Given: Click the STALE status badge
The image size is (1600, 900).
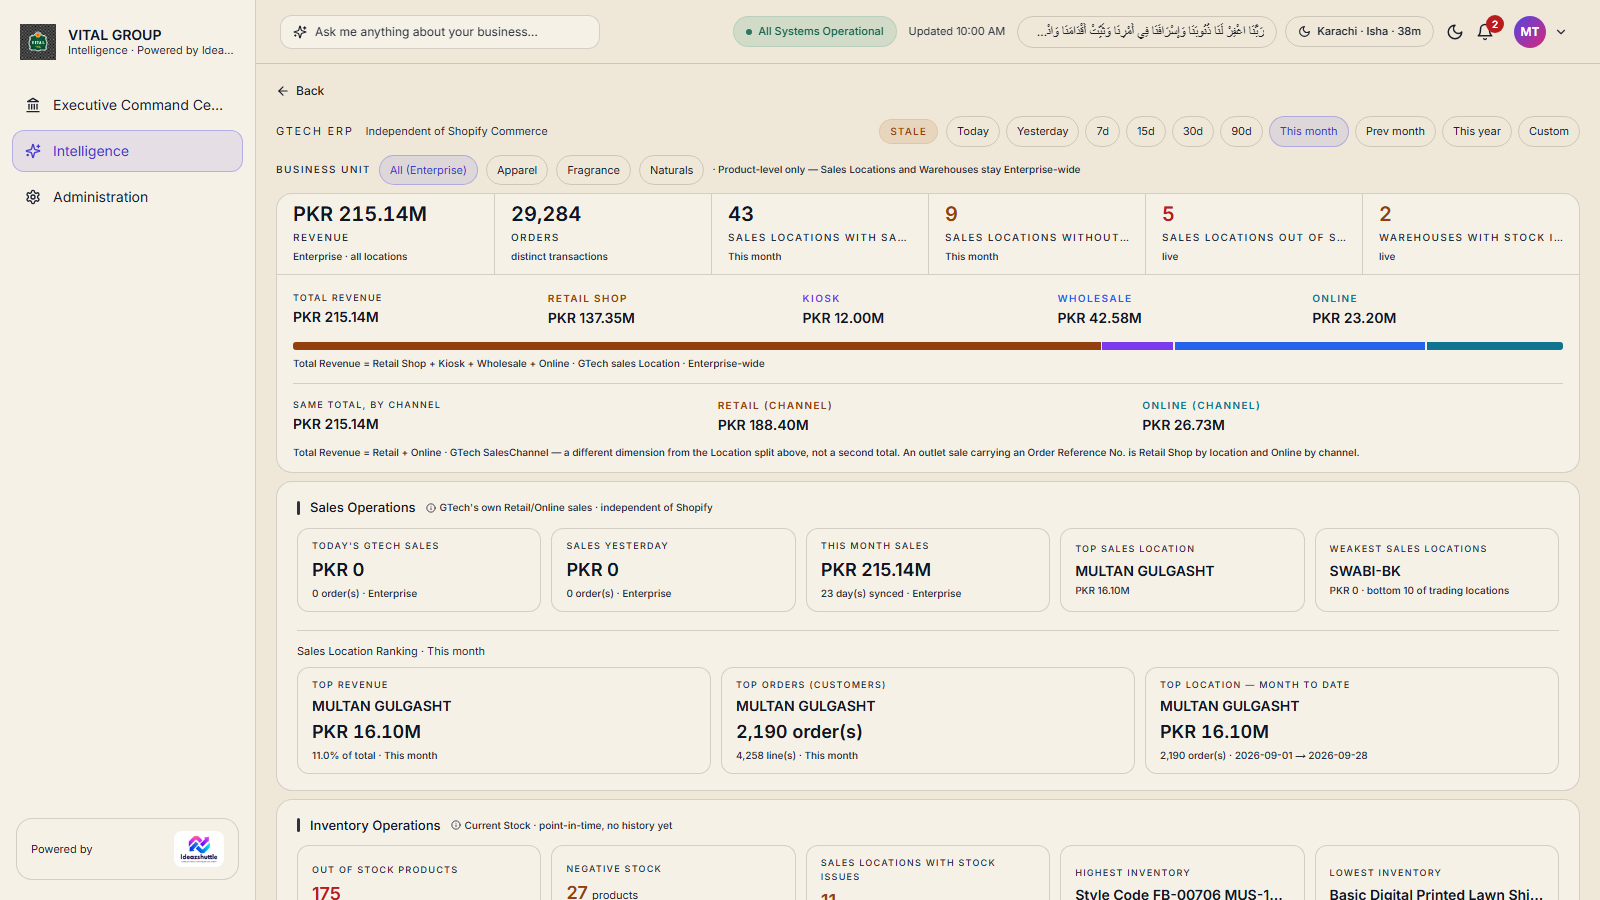Looking at the screenshot, I should (x=908, y=131).
